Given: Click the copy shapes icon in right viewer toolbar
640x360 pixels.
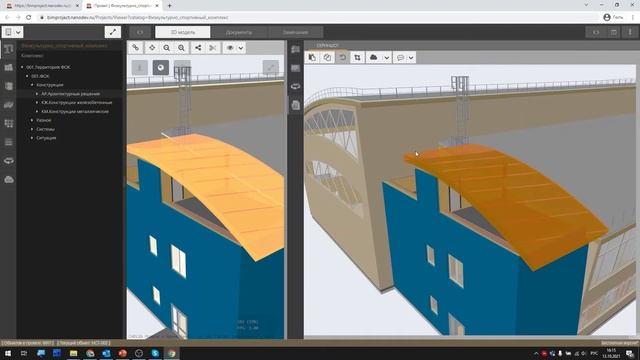Looking at the screenshot, I should 327,58.
